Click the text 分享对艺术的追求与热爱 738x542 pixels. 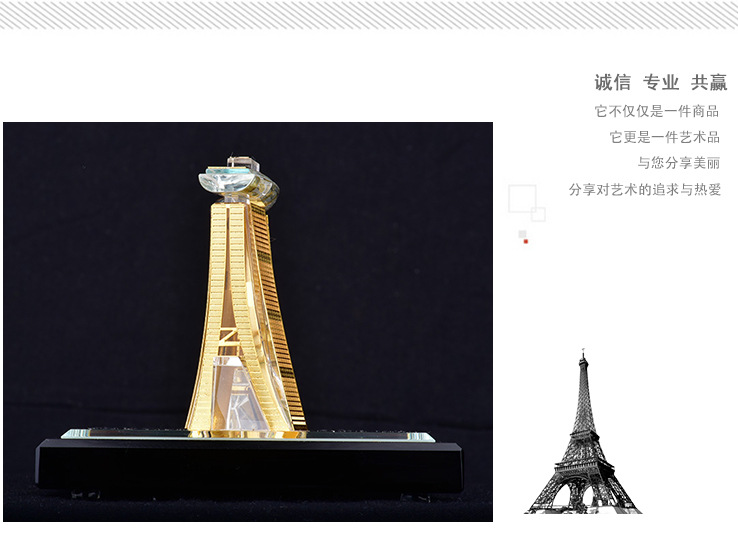[x=645, y=190]
